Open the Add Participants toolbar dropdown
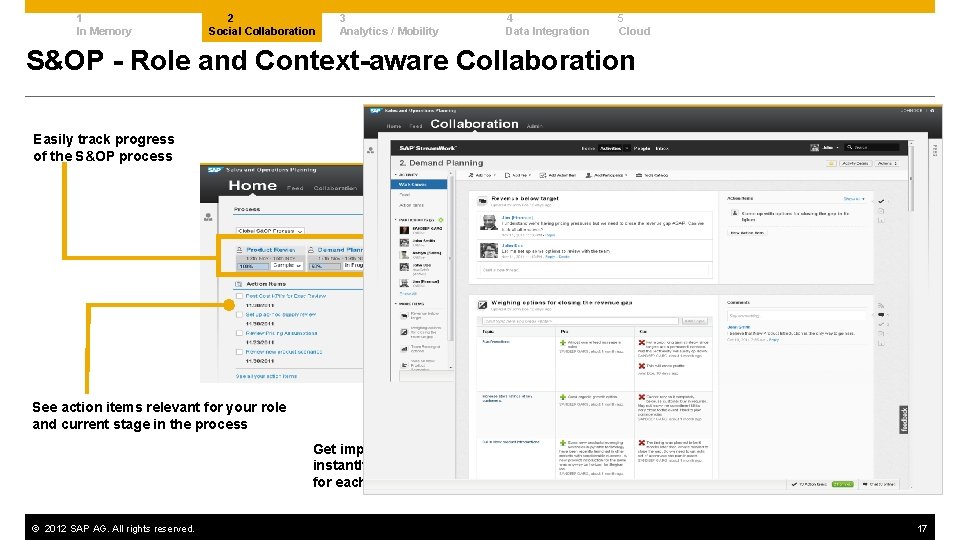The height and width of the screenshot is (540, 960). [x=606, y=176]
